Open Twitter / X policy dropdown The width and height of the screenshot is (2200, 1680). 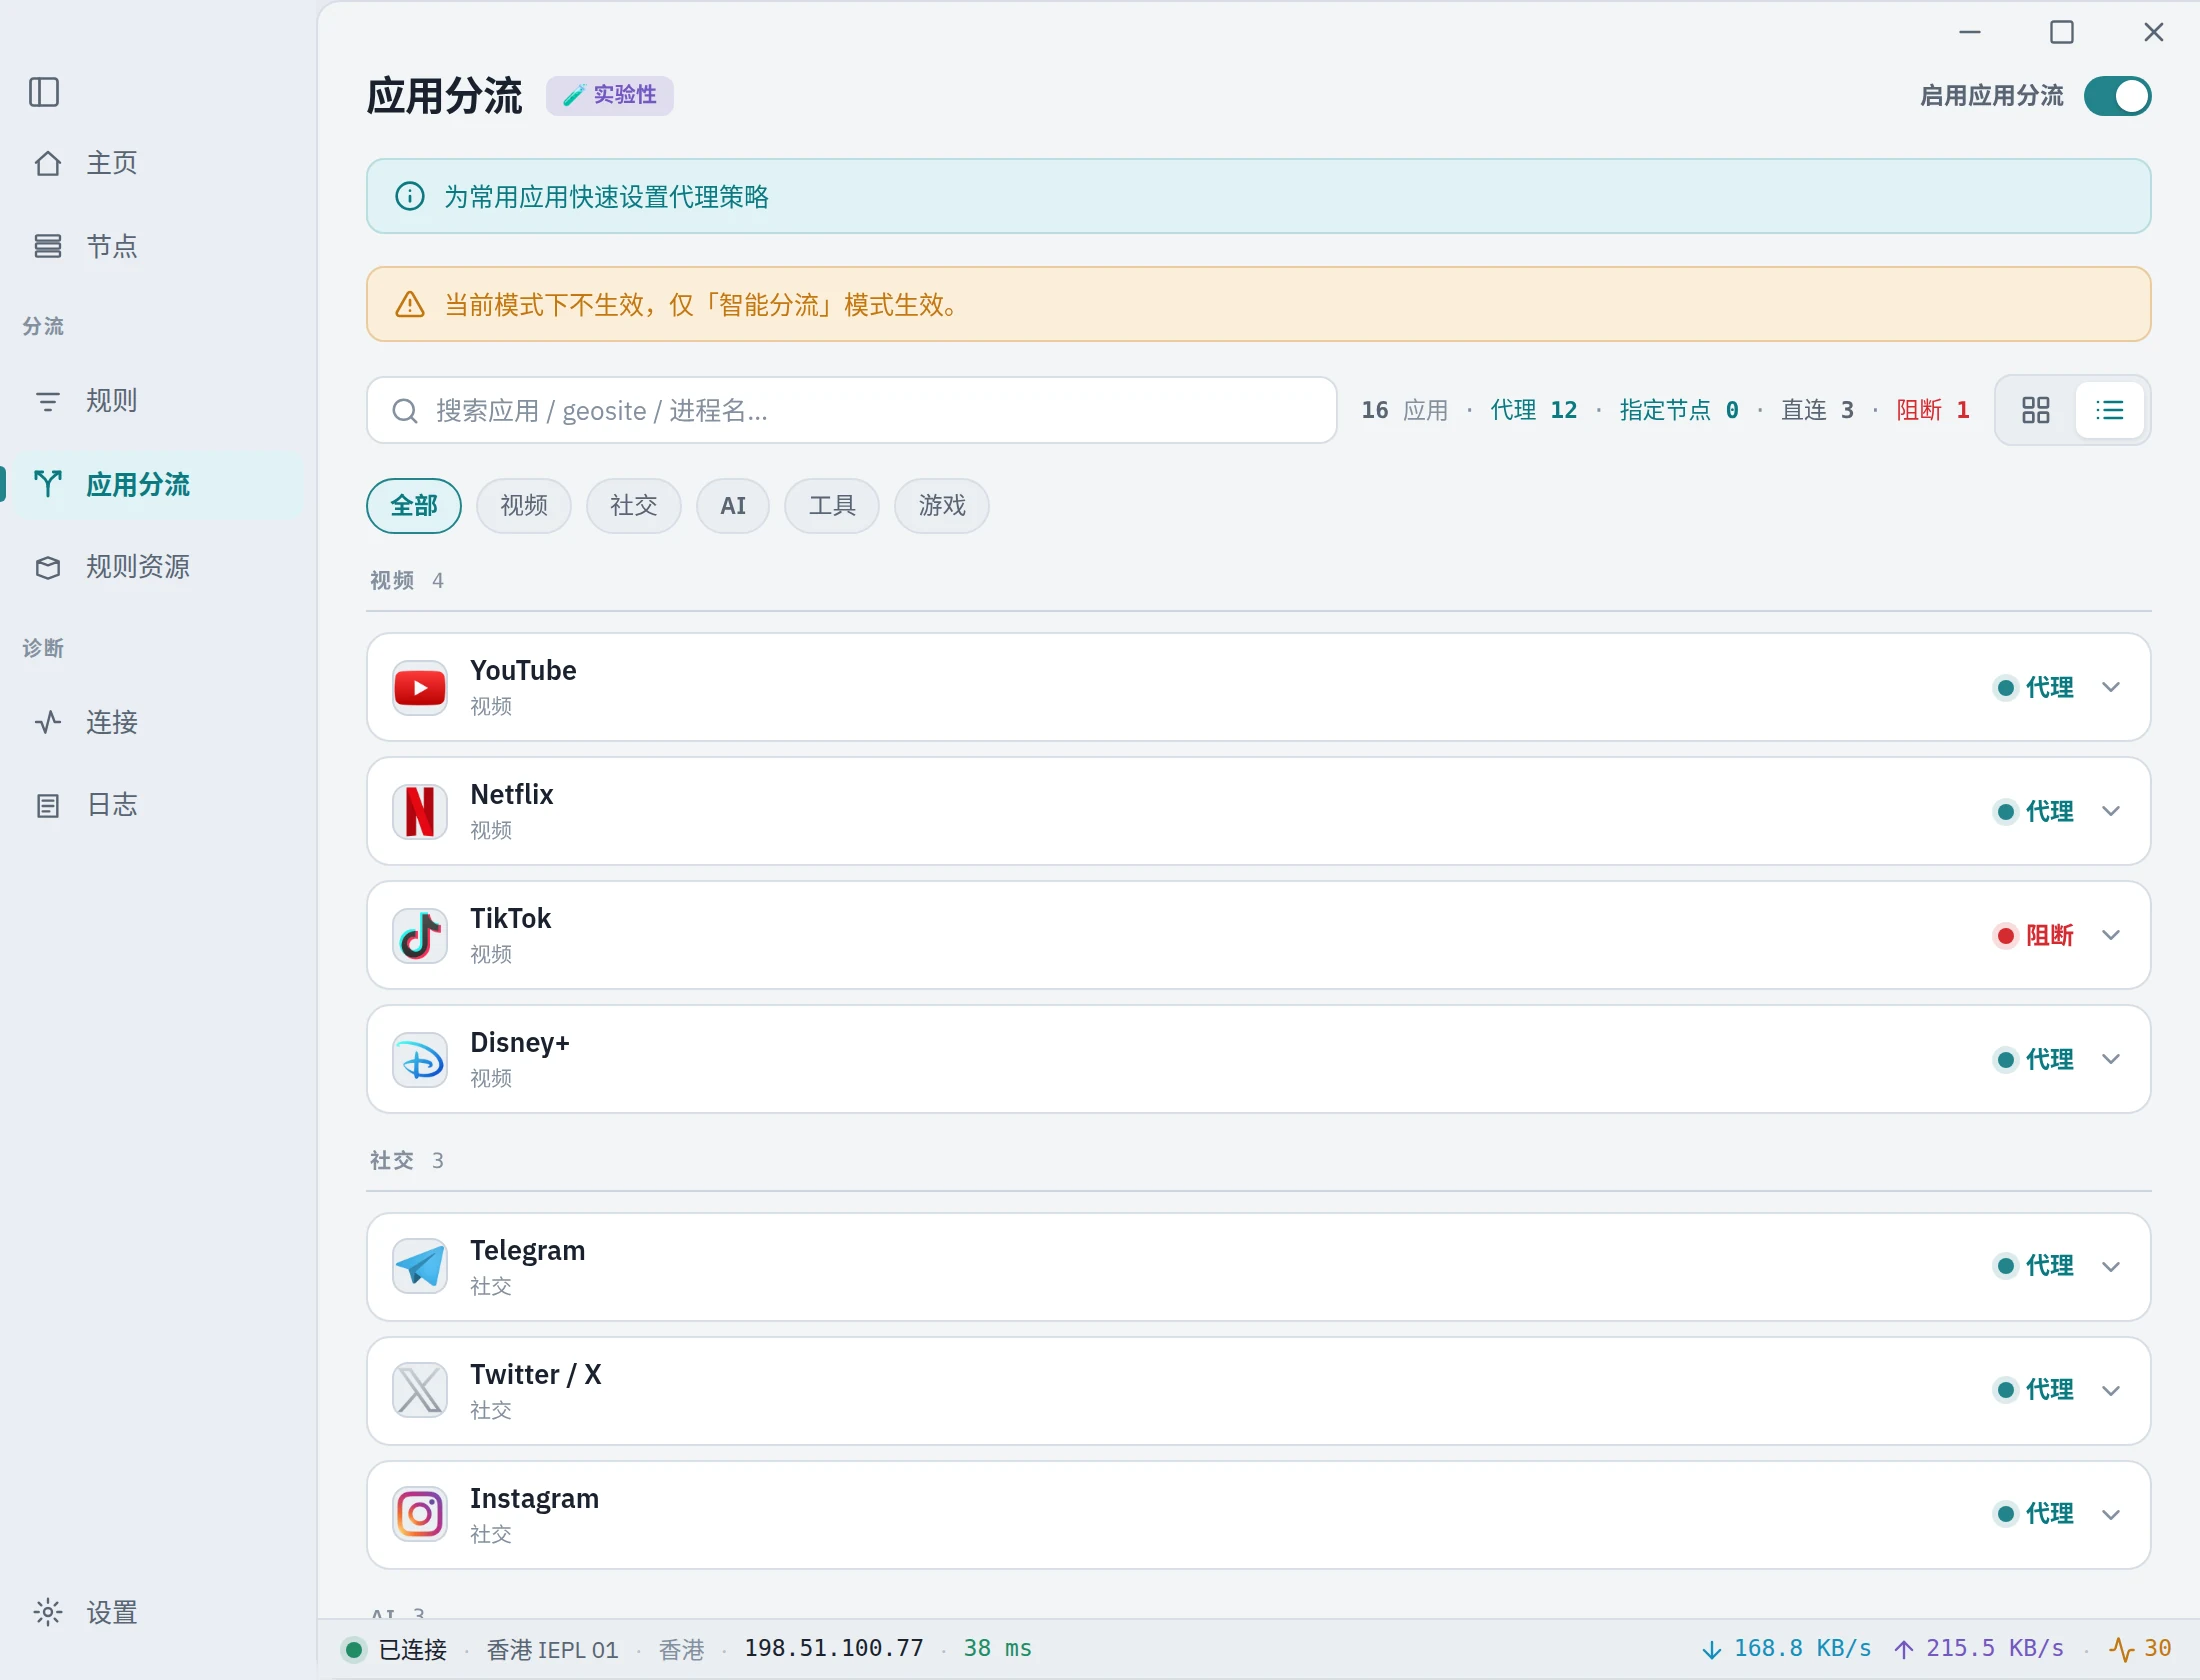[2058, 1391]
